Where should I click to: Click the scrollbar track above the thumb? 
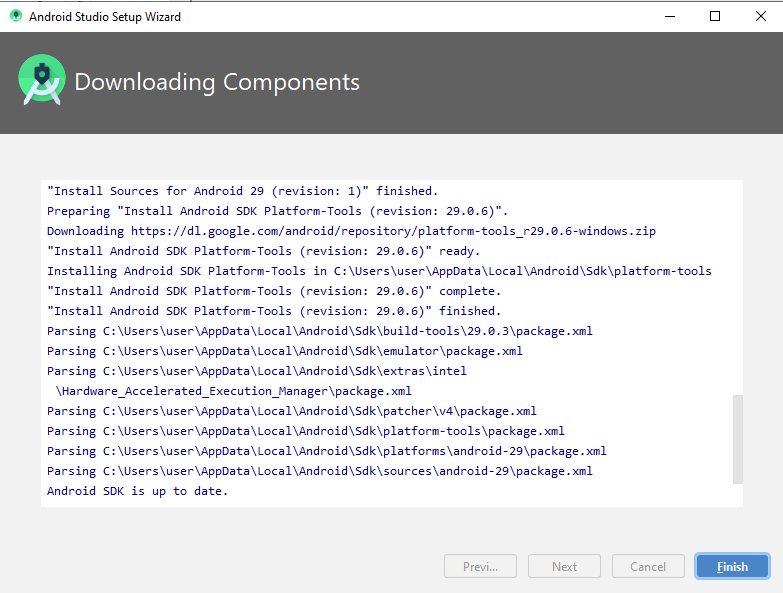(x=738, y=288)
